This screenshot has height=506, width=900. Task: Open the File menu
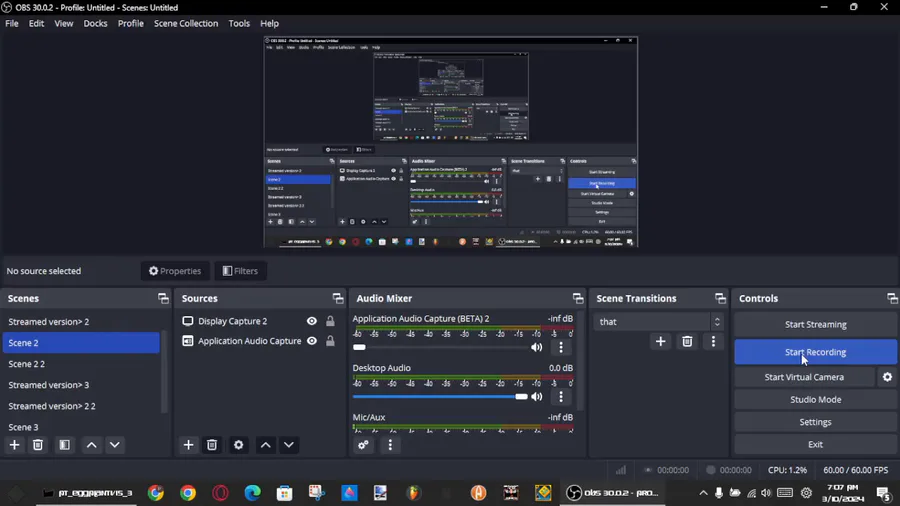(x=11, y=24)
